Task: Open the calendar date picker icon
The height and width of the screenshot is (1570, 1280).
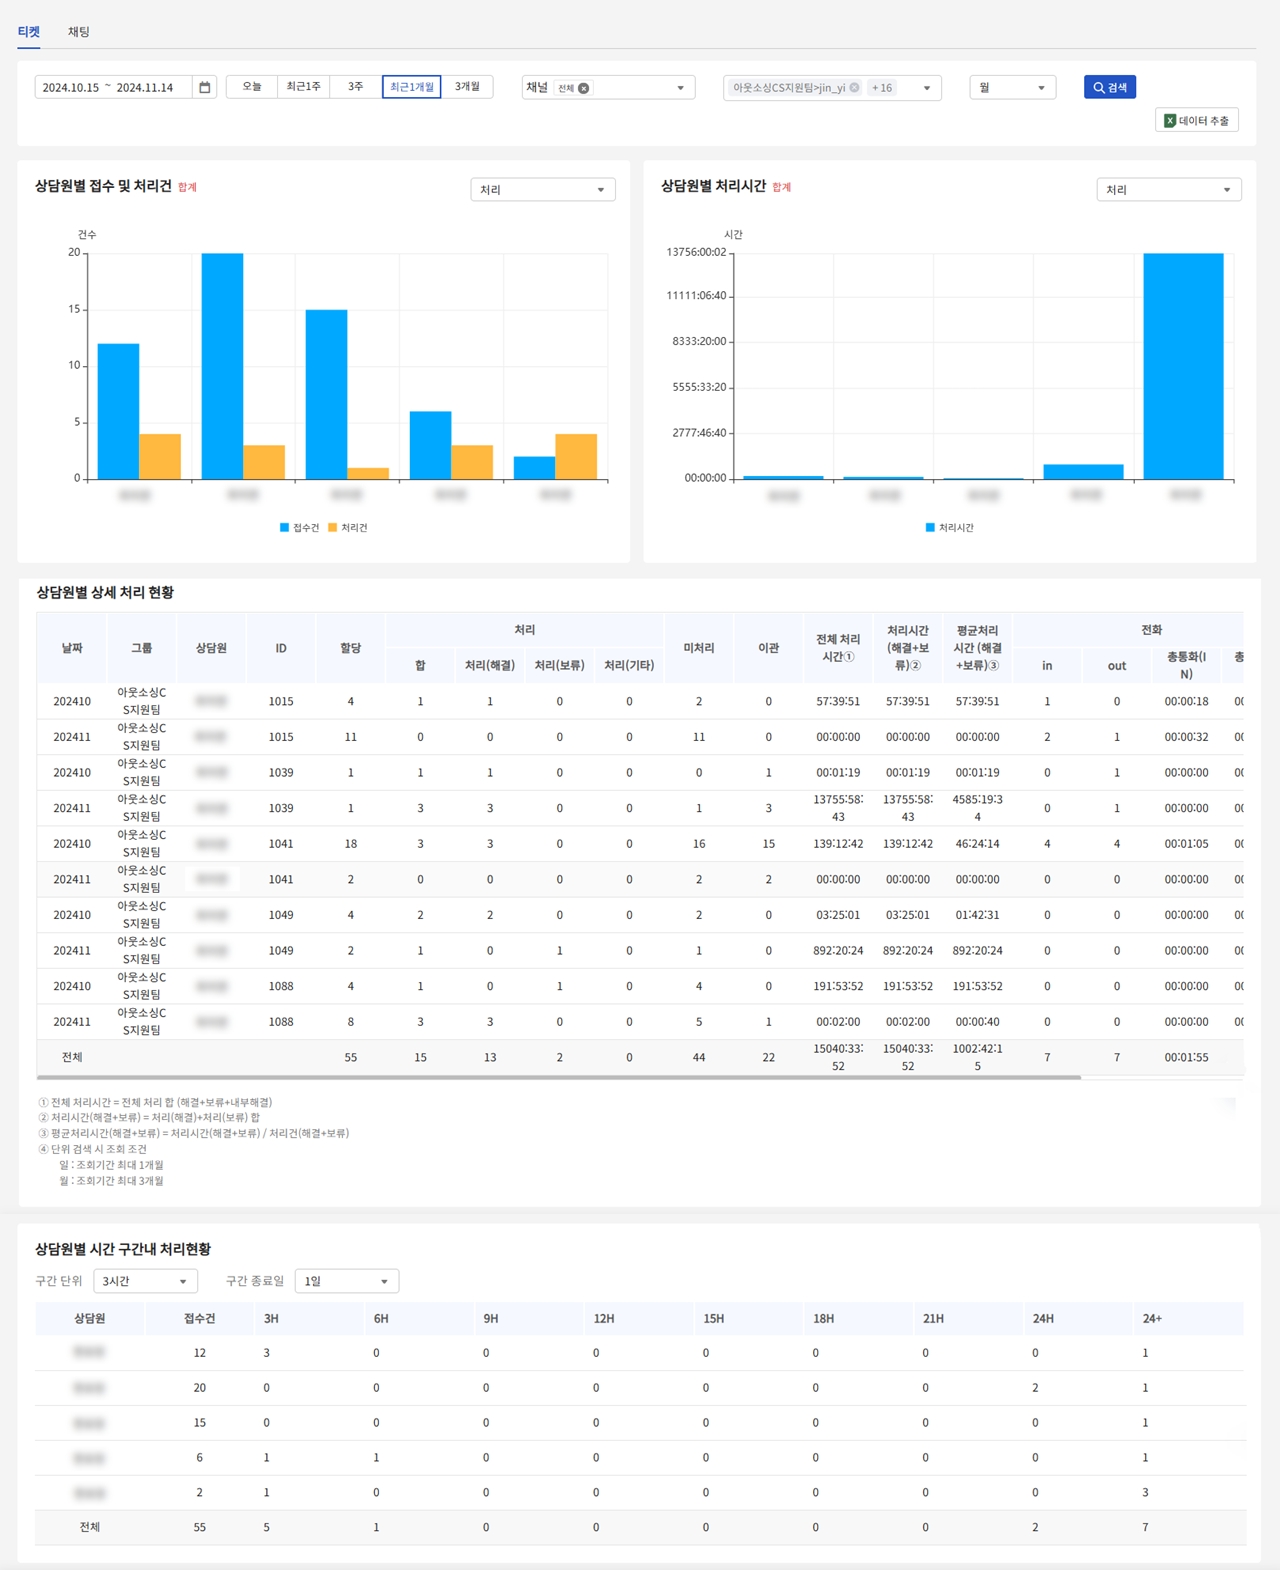Action: click(204, 88)
